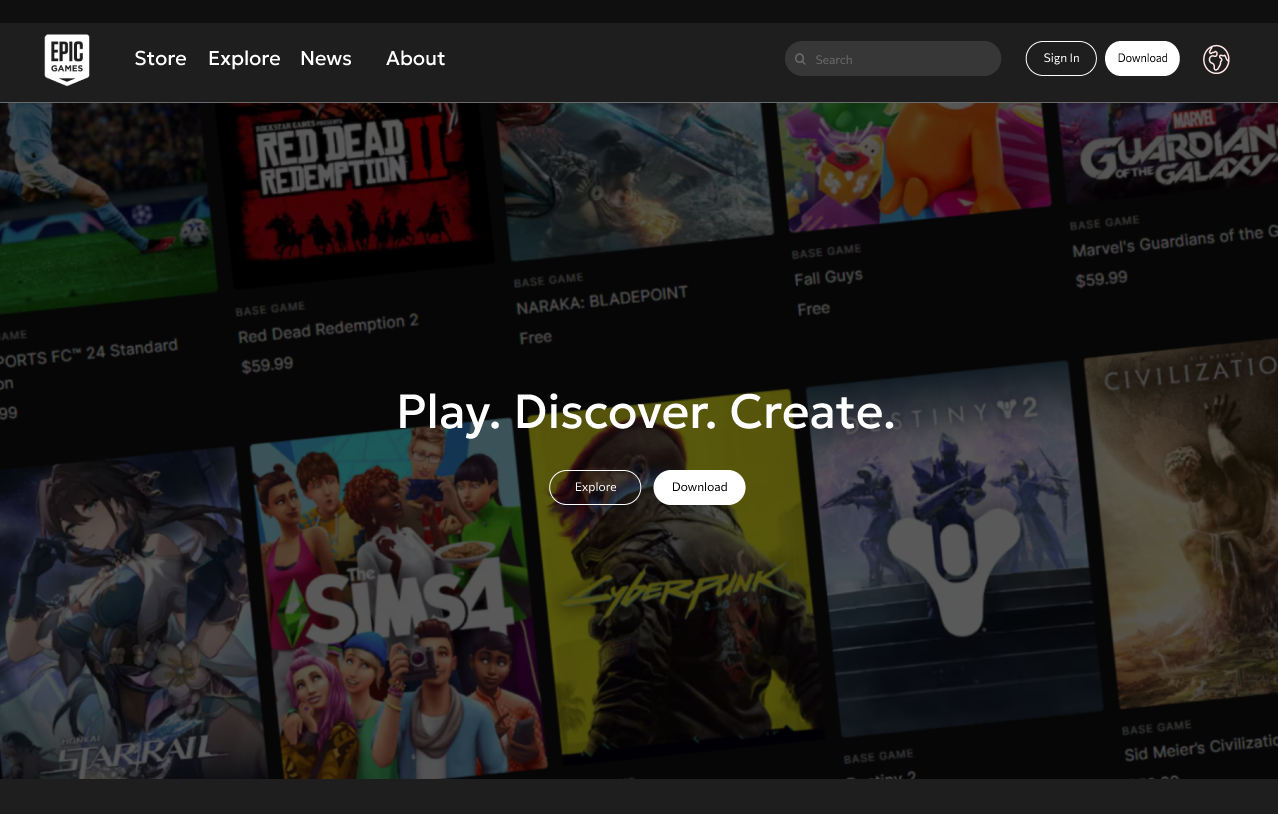Image resolution: width=1278 pixels, height=814 pixels.
Task: Click the Fall Guys game thumbnail
Action: click(x=915, y=160)
